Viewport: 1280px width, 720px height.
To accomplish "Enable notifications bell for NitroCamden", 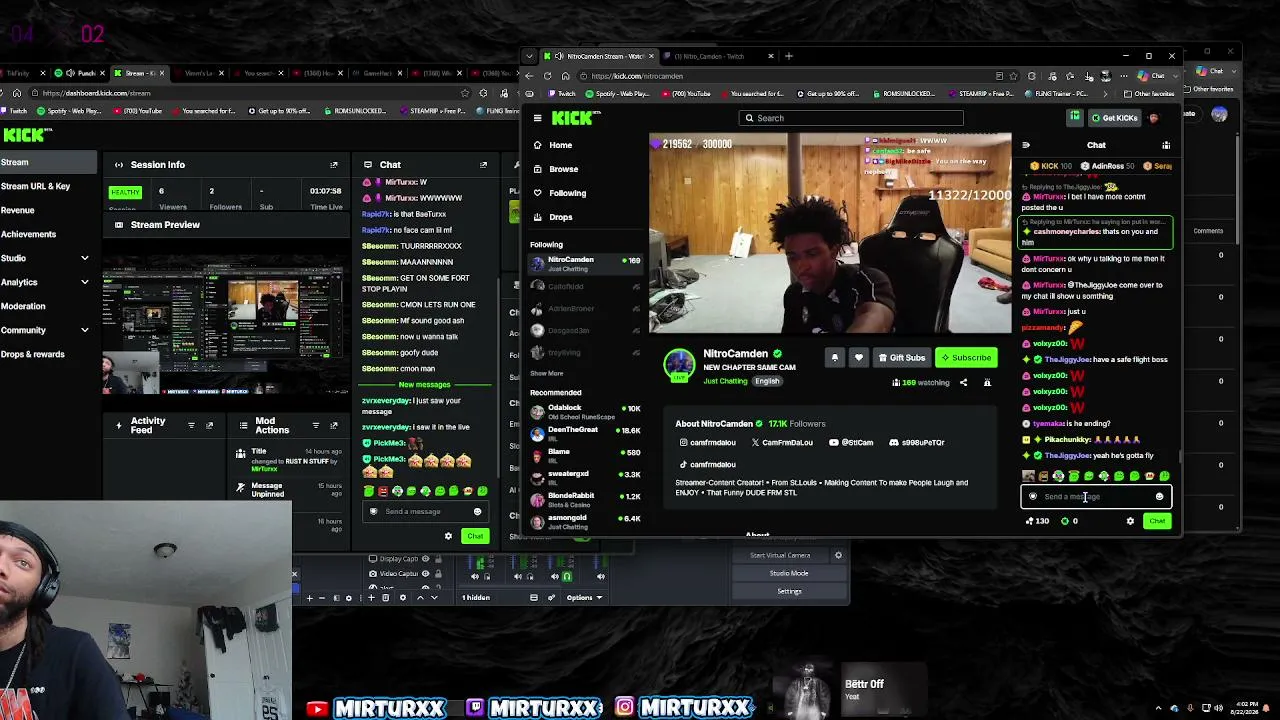I will (835, 358).
